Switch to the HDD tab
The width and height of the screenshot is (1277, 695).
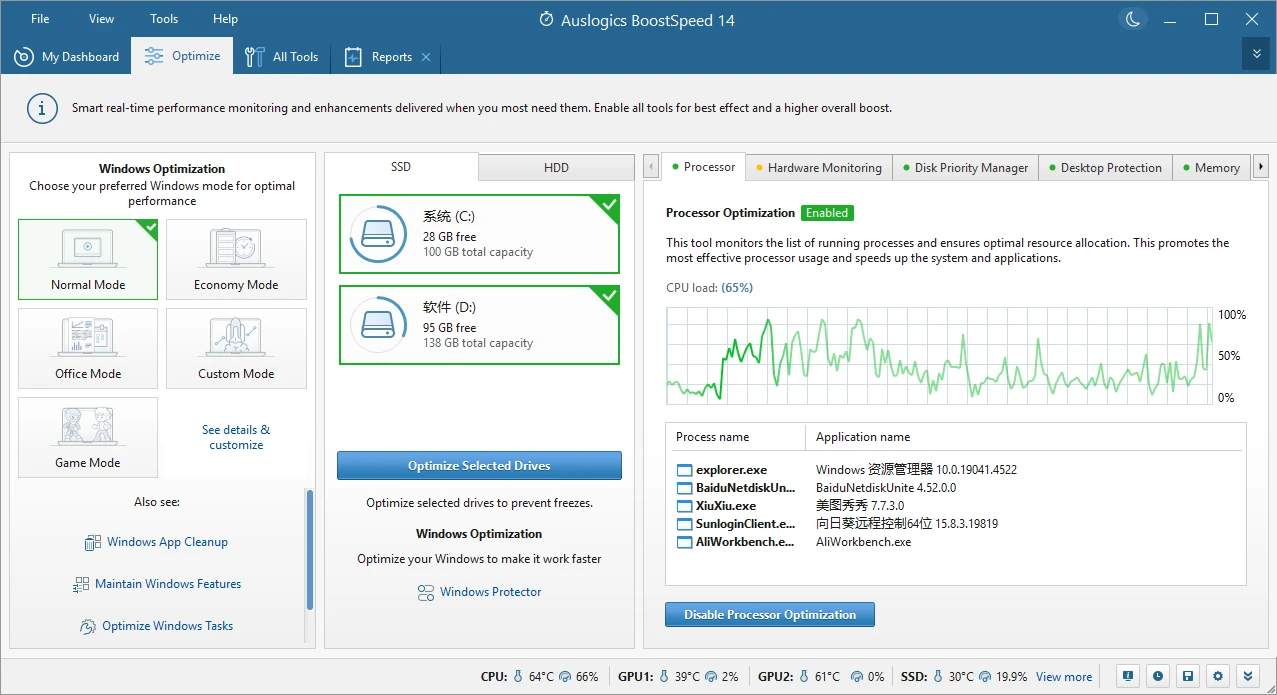pos(556,167)
